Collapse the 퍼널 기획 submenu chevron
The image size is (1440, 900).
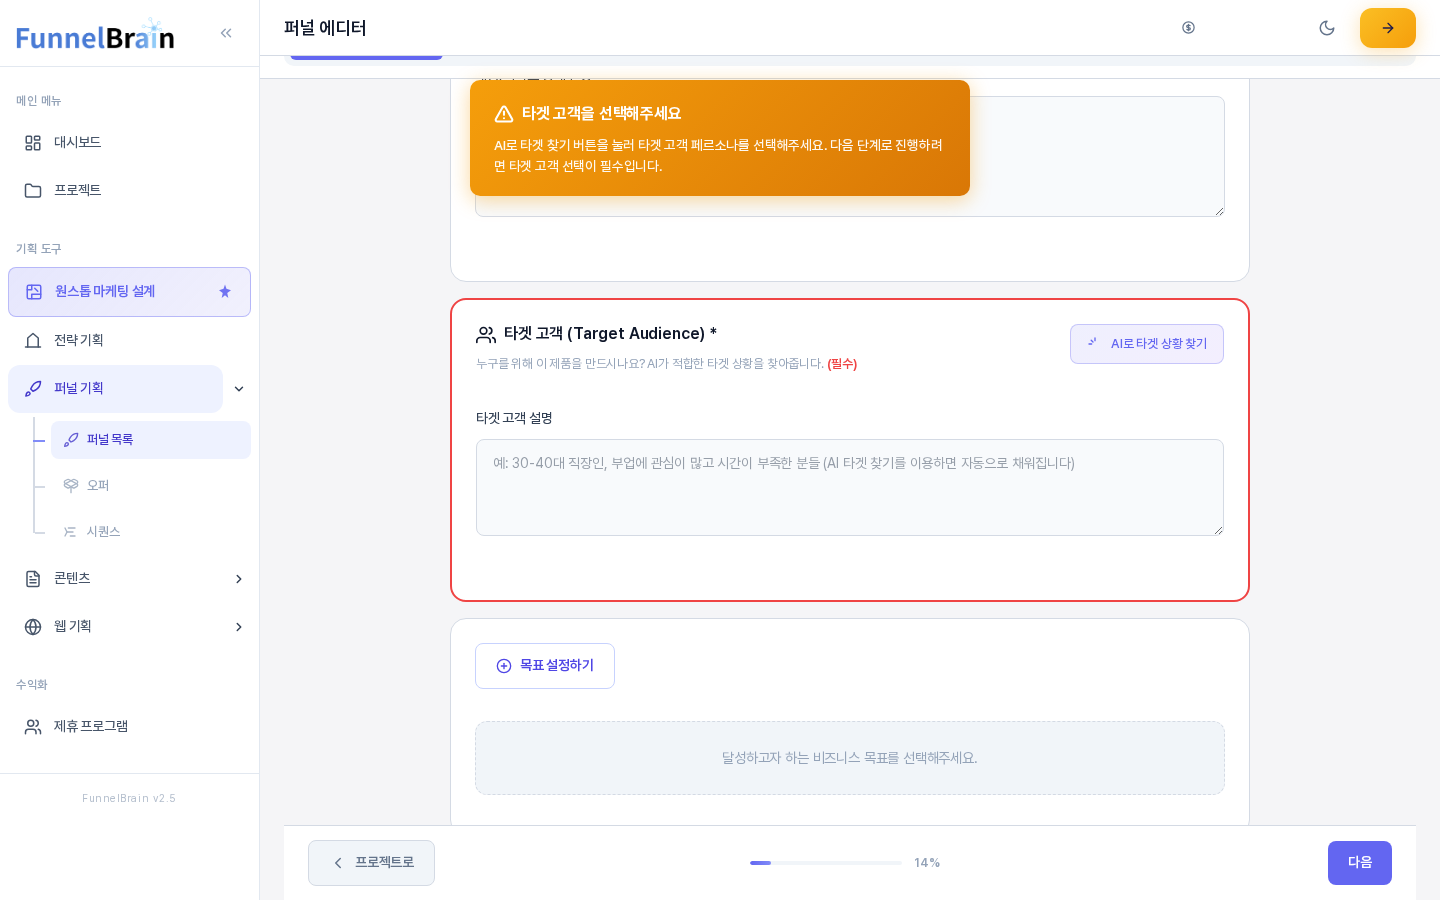pos(239,389)
